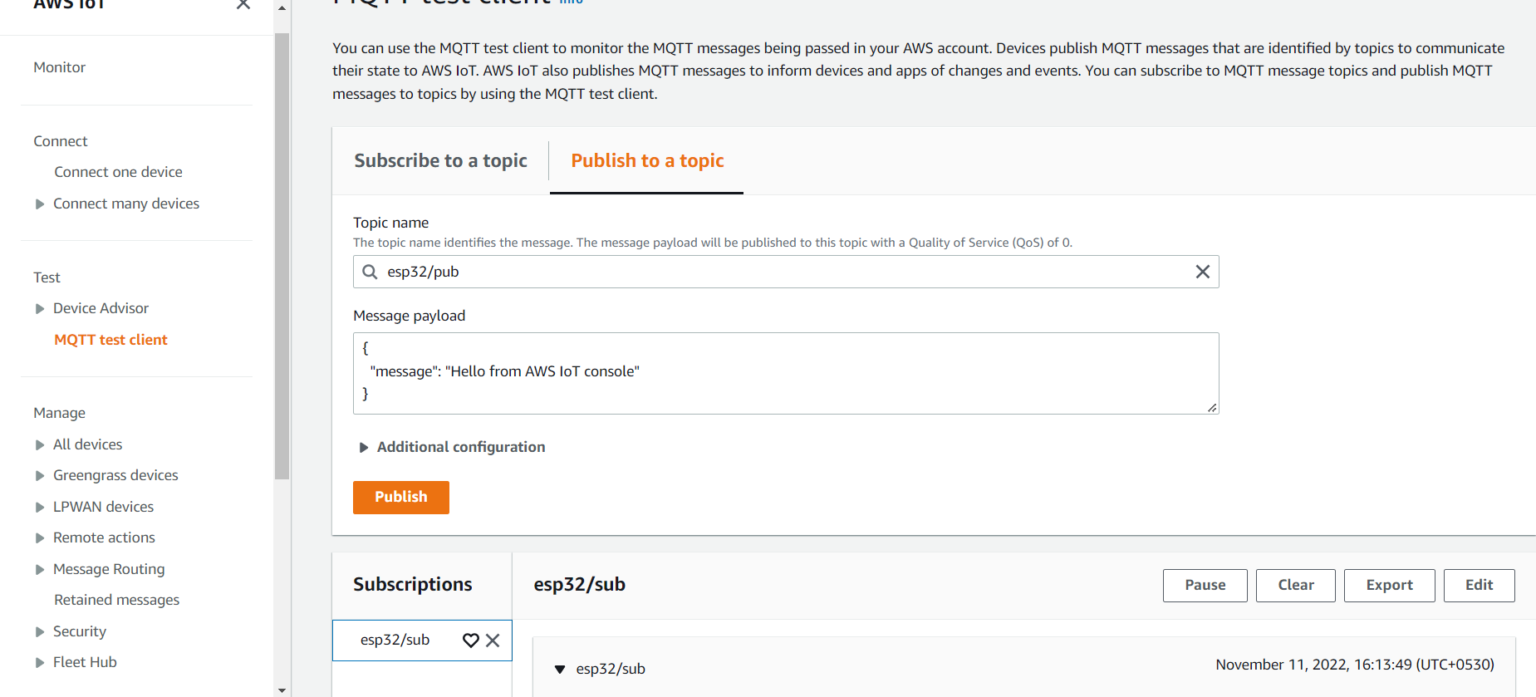The width and height of the screenshot is (1536, 697).
Task: Expand the Device Advisor section
Action: pos(38,308)
